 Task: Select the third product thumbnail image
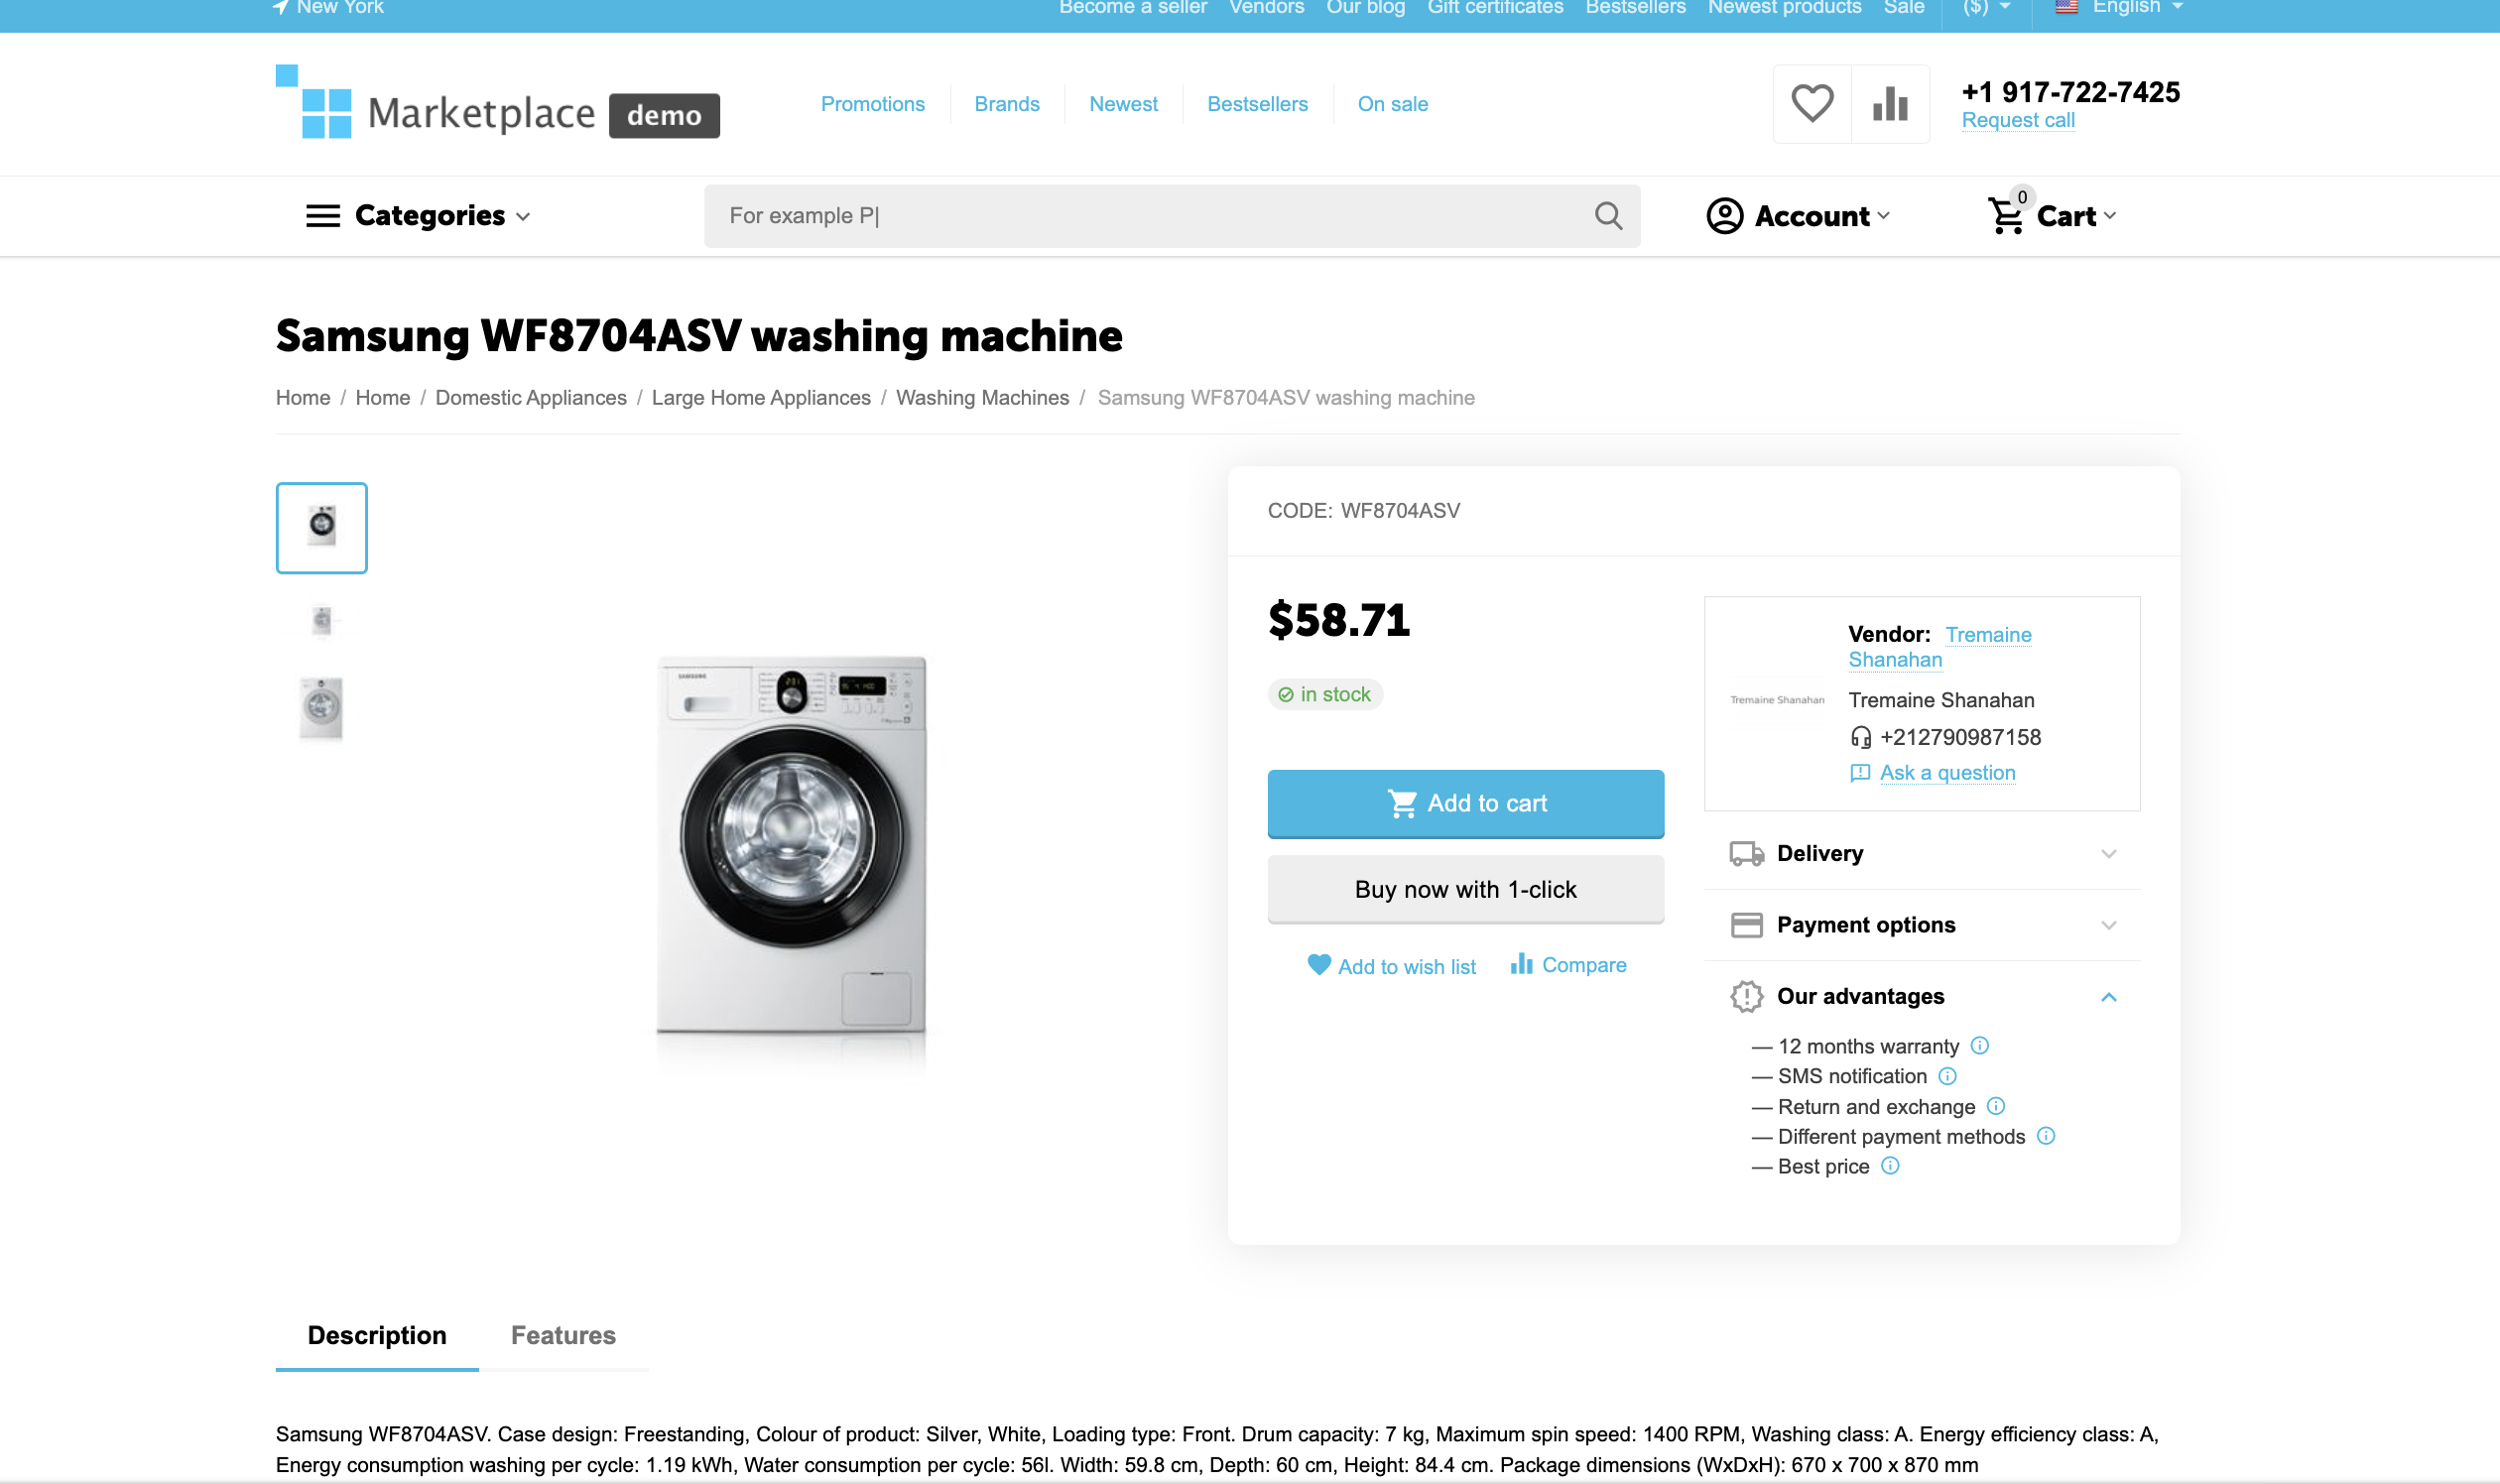pos(321,708)
